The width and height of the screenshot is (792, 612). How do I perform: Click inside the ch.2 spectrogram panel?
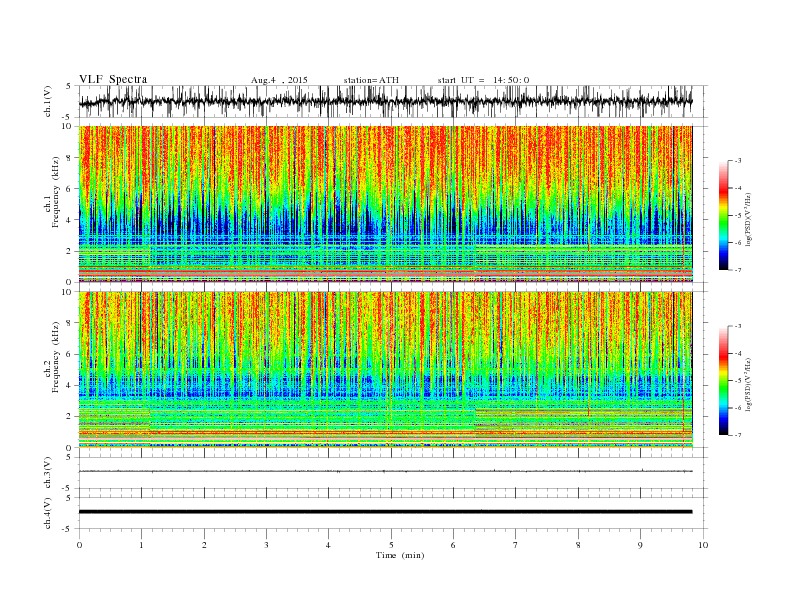[385, 369]
